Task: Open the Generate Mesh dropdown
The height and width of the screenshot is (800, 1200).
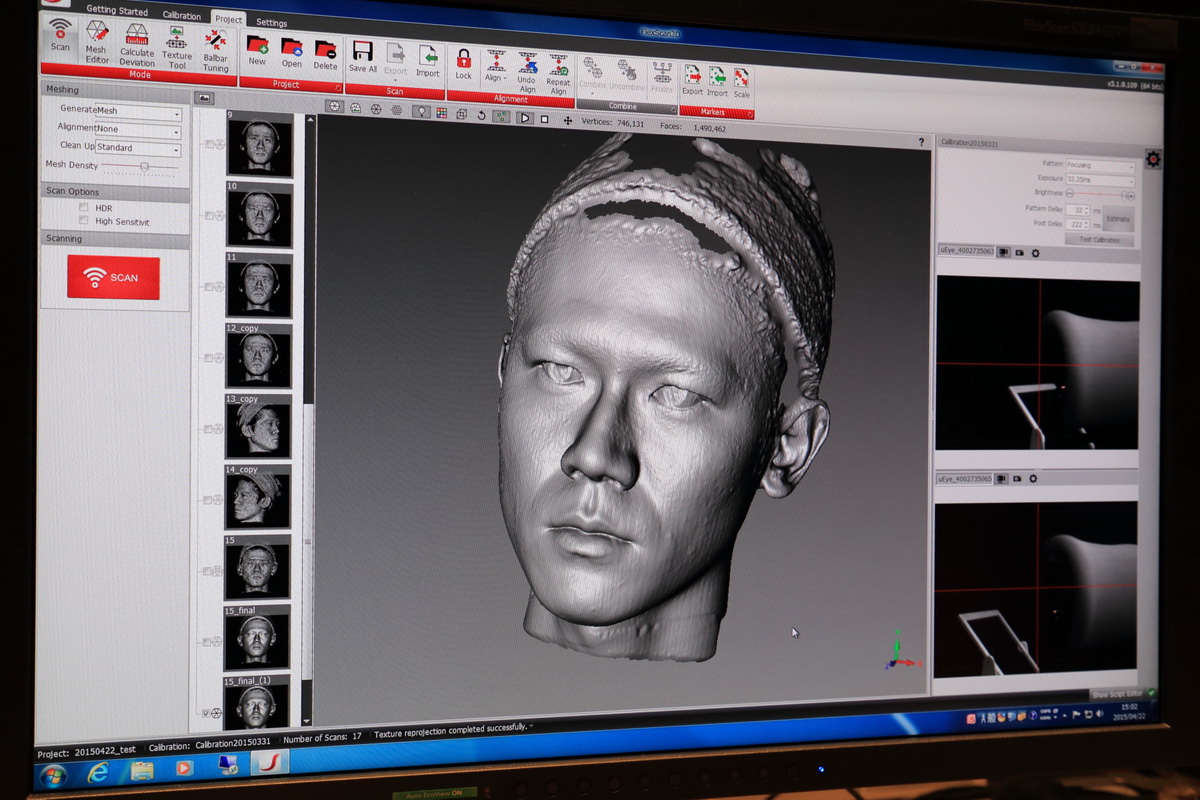Action: pyautogui.click(x=138, y=112)
